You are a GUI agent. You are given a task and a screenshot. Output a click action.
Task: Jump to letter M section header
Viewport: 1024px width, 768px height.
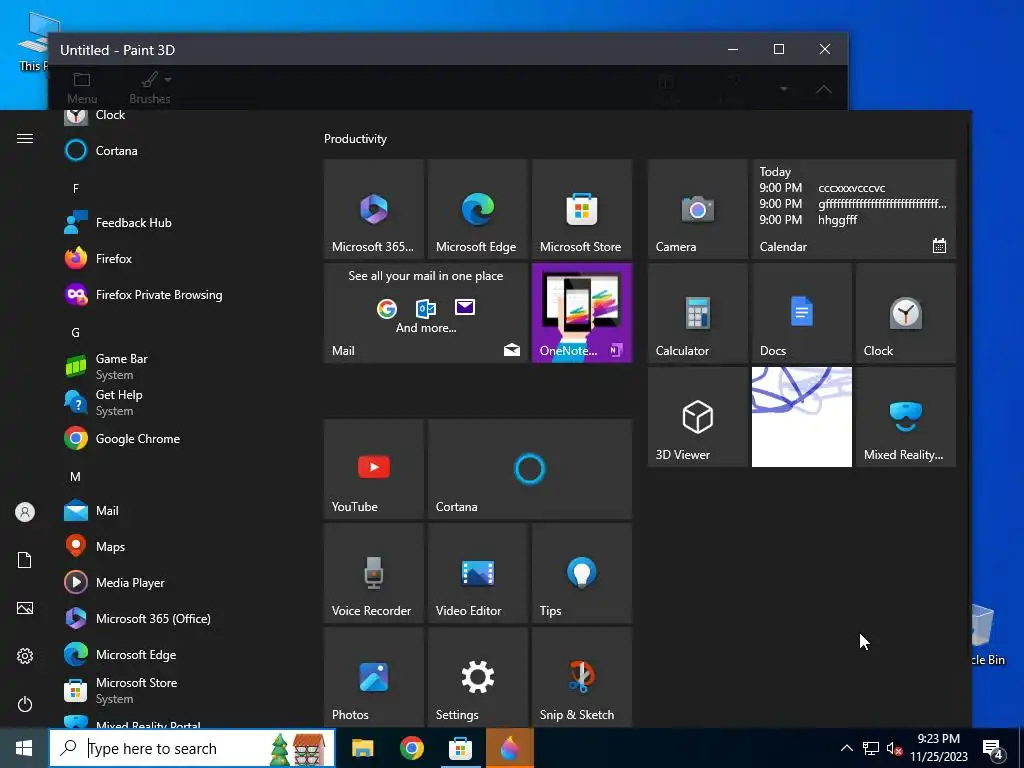pyautogui.click(x=76, y=477)
